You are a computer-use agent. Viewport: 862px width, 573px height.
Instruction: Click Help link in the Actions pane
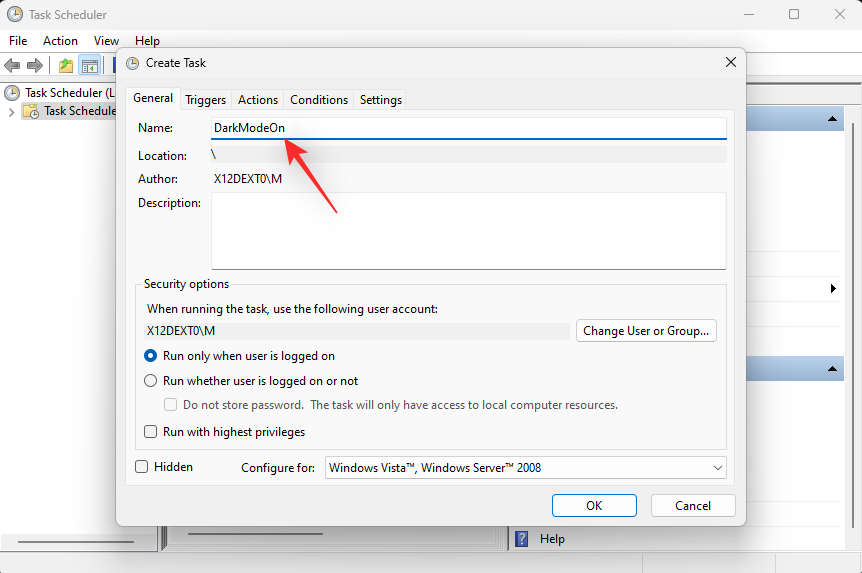(x=552, y=539)
